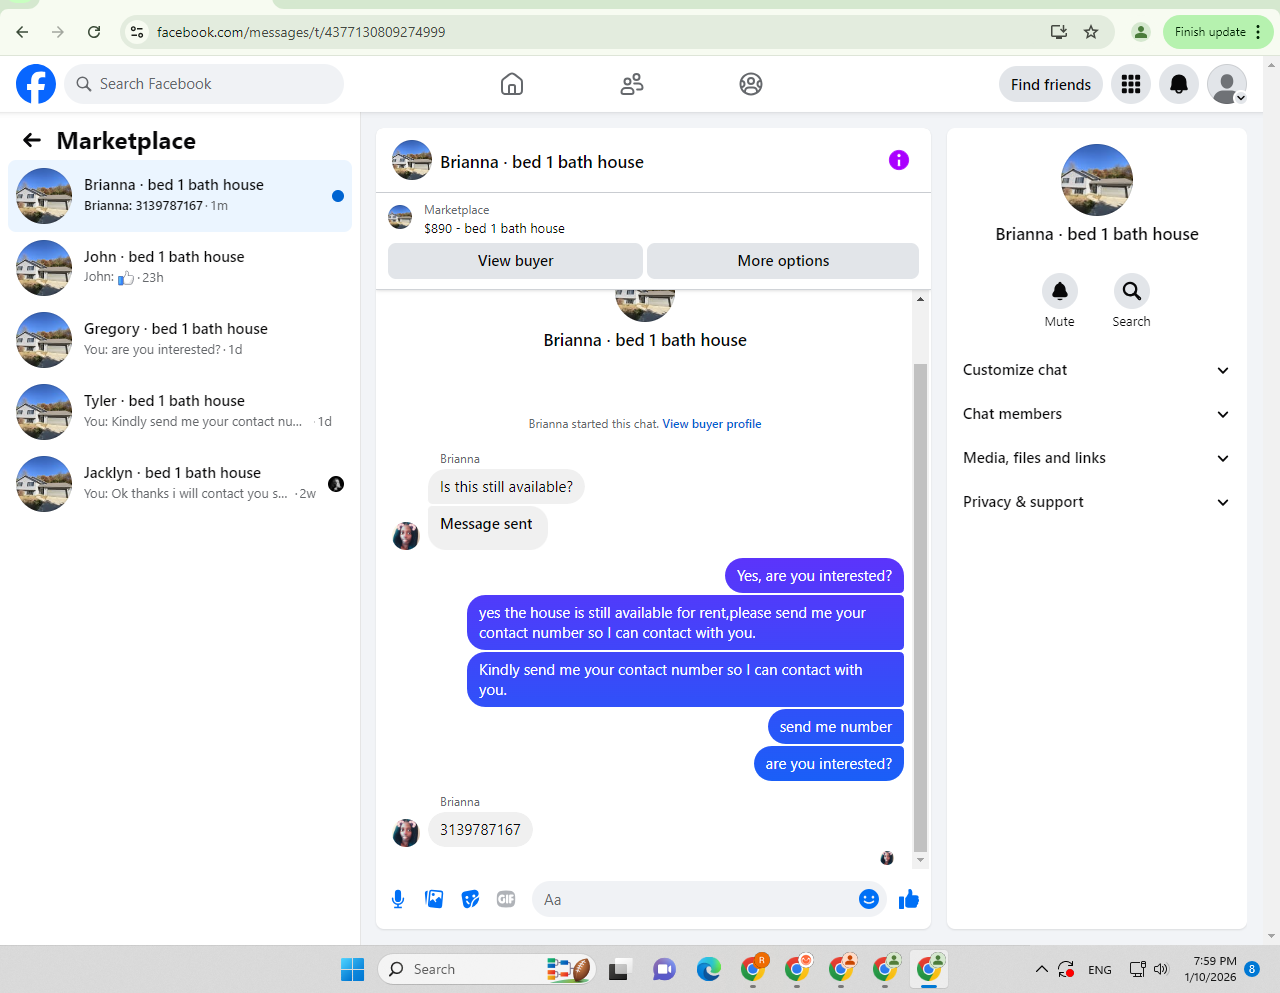This screenshot has width=1280, height=993.
Task: Choose a GIF for the message
Action: [x=506, y=899]
